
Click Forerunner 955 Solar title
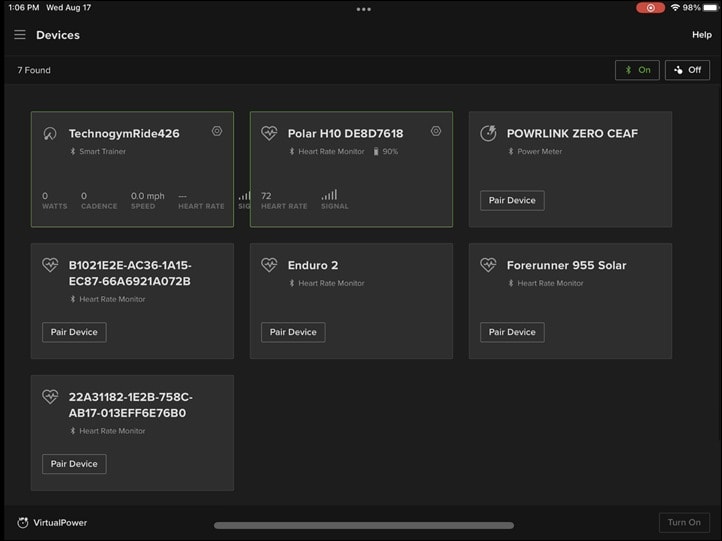(566, 265)
